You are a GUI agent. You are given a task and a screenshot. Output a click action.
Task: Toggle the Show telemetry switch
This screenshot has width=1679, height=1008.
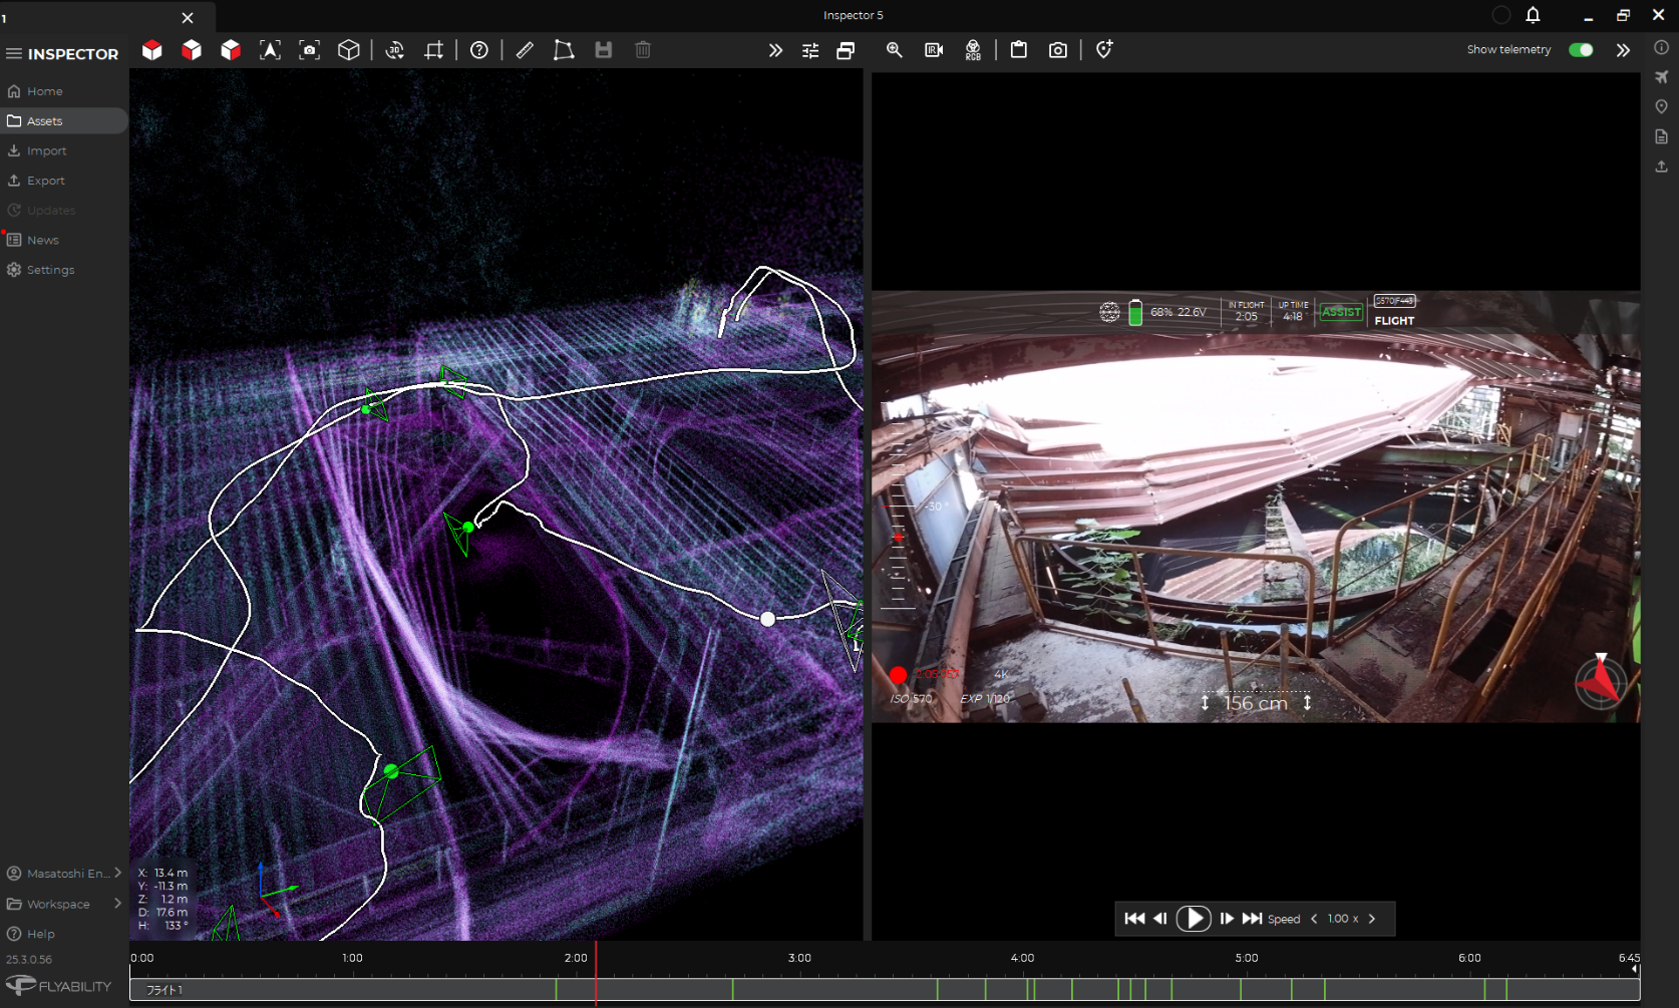click(x=1580, y=50)
